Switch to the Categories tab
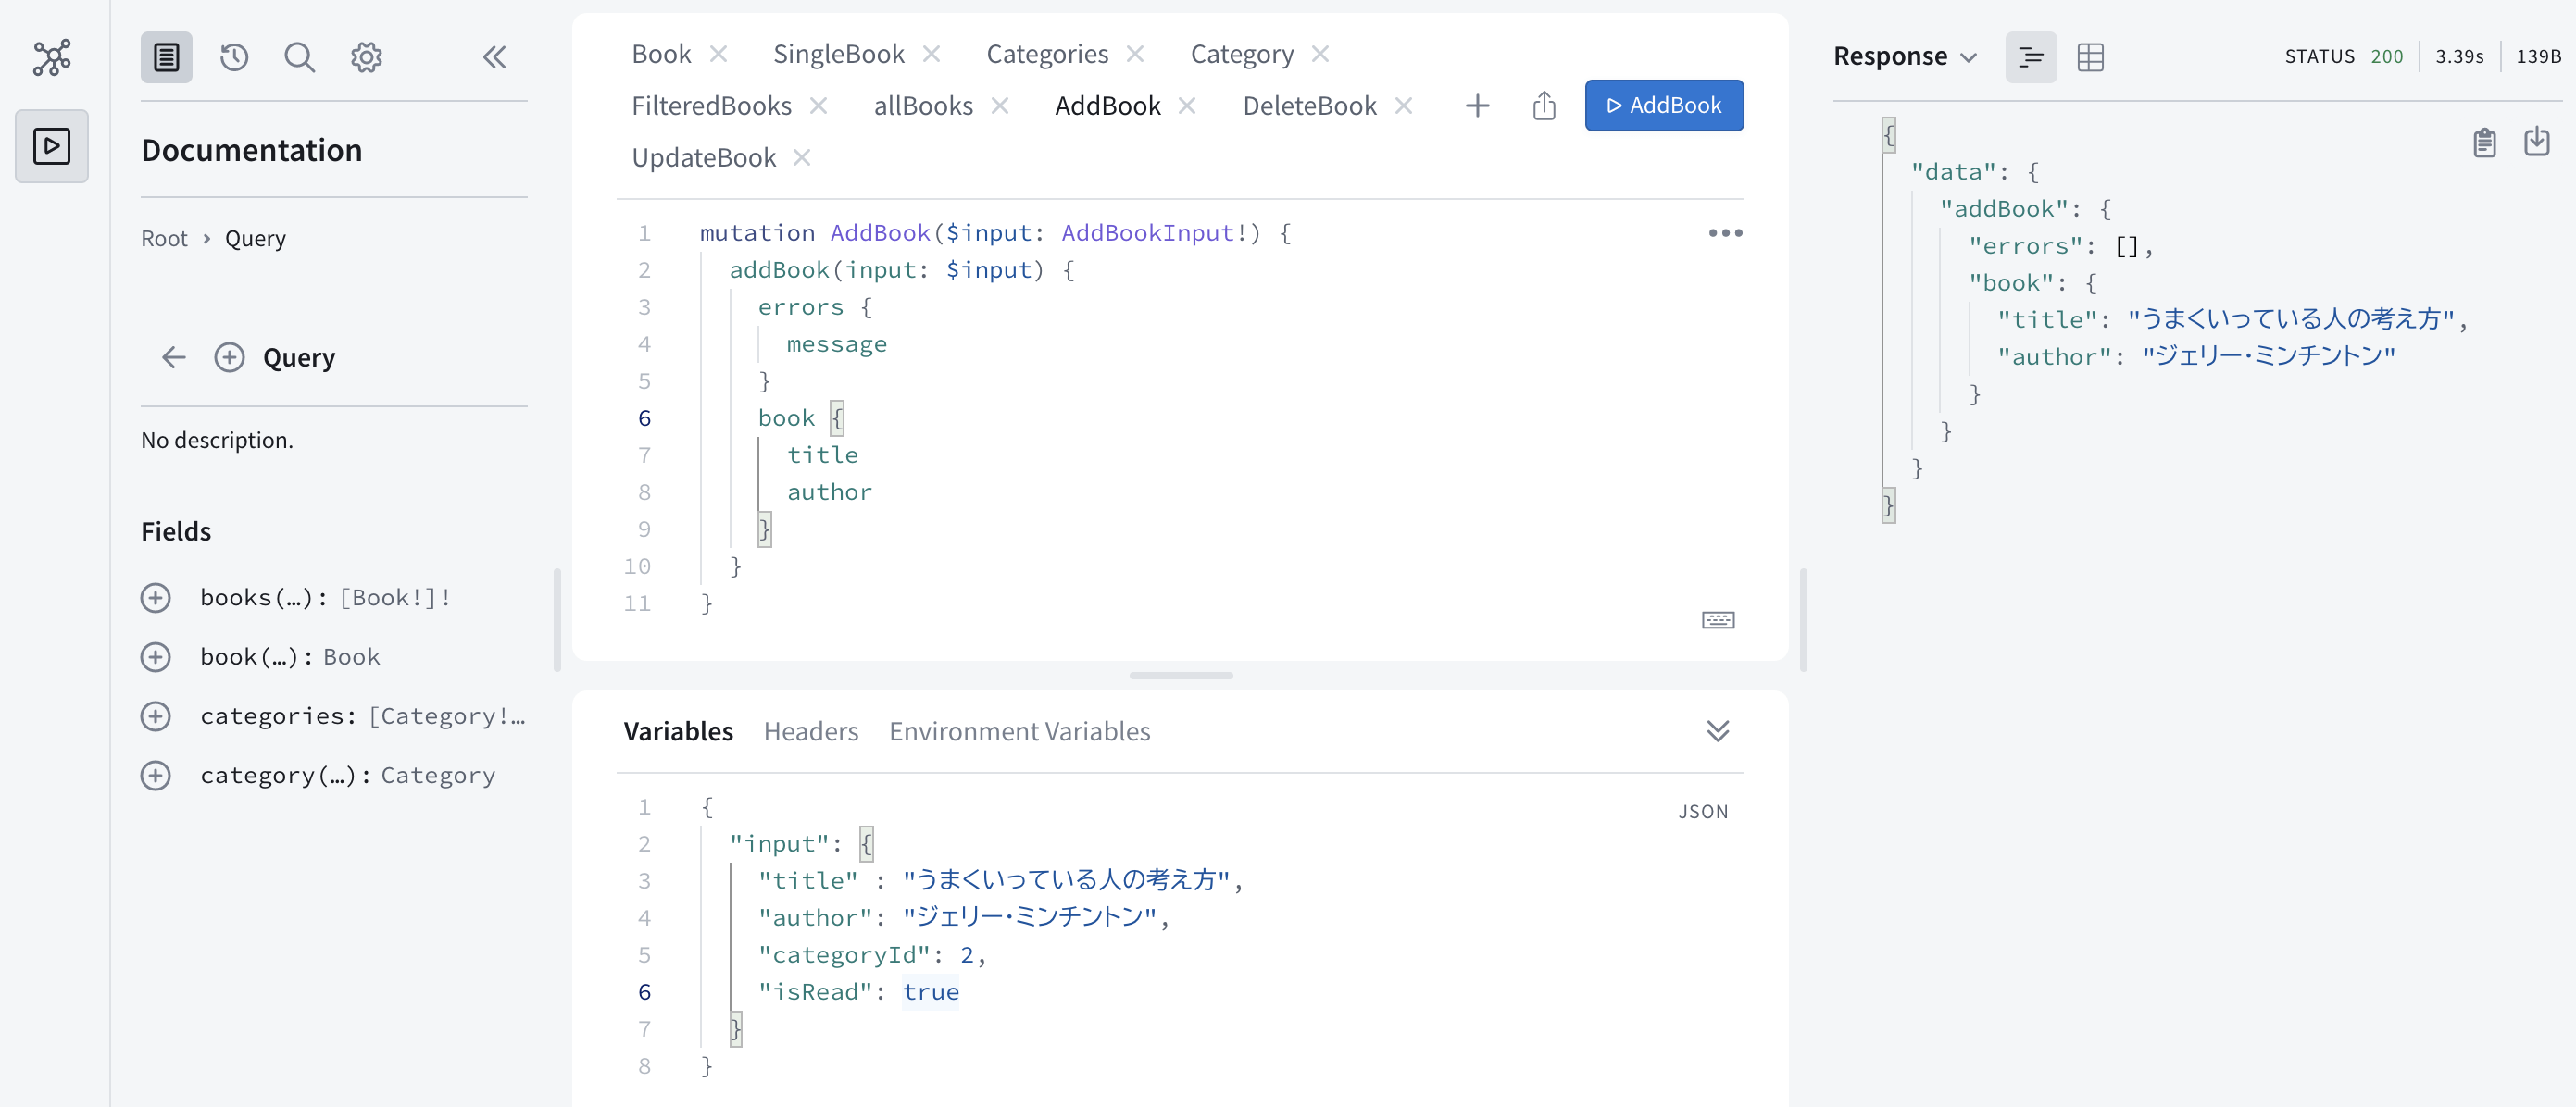Viewport: 2576px width, 1107px height. pyautogui.click(x=1047, y=53)
